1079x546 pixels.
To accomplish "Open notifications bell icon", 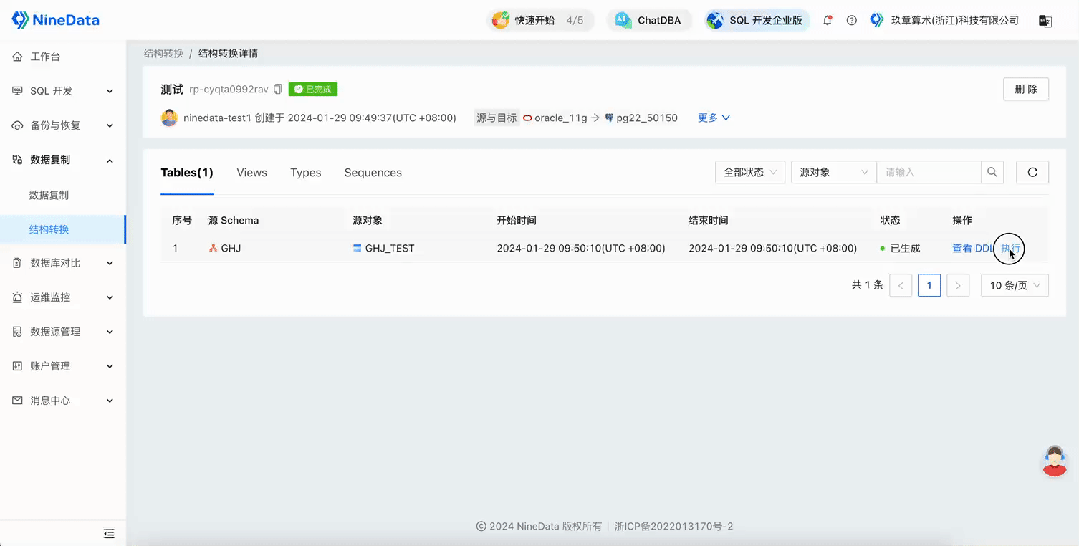I will tap(828, 21).
